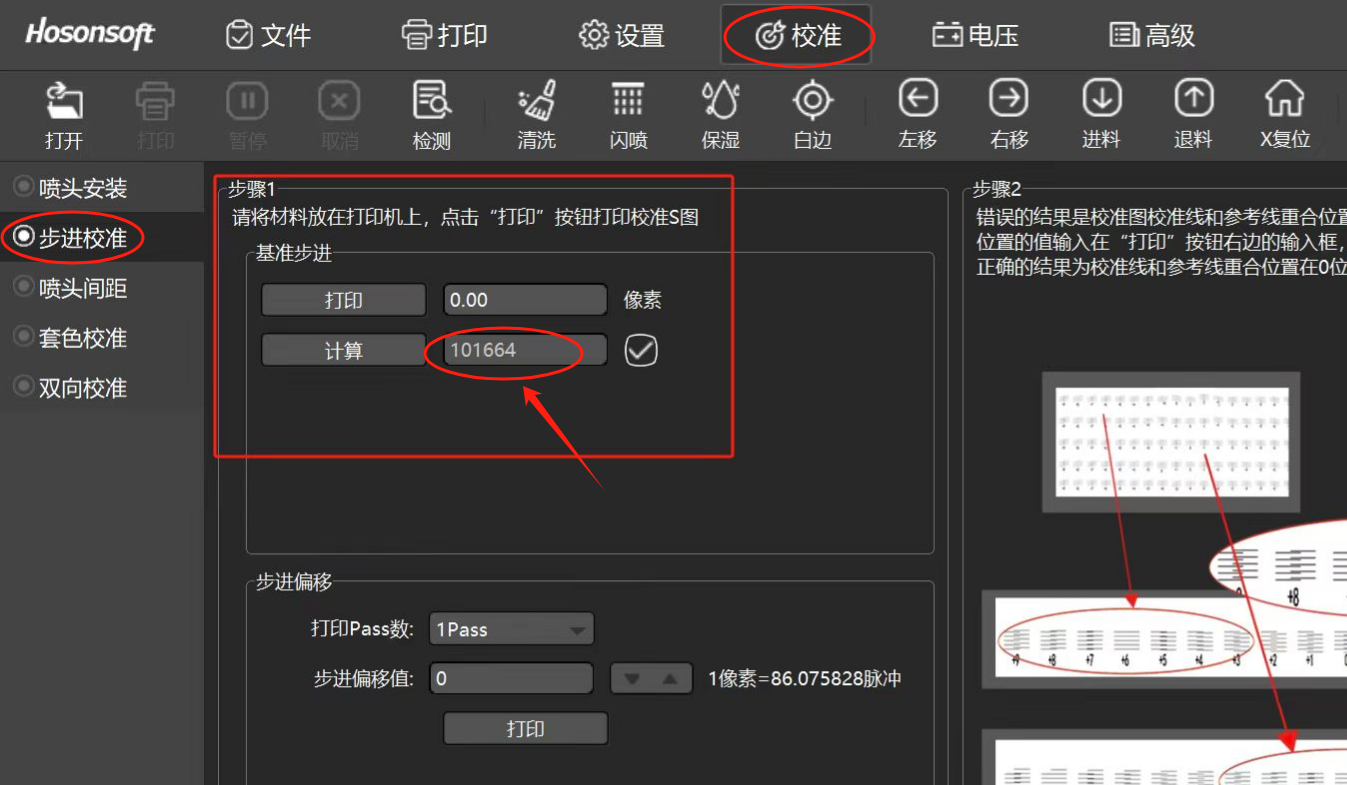Select the 套色校准 radio option
Viewport: 1347px width, 785px height.
pos(23,338)
